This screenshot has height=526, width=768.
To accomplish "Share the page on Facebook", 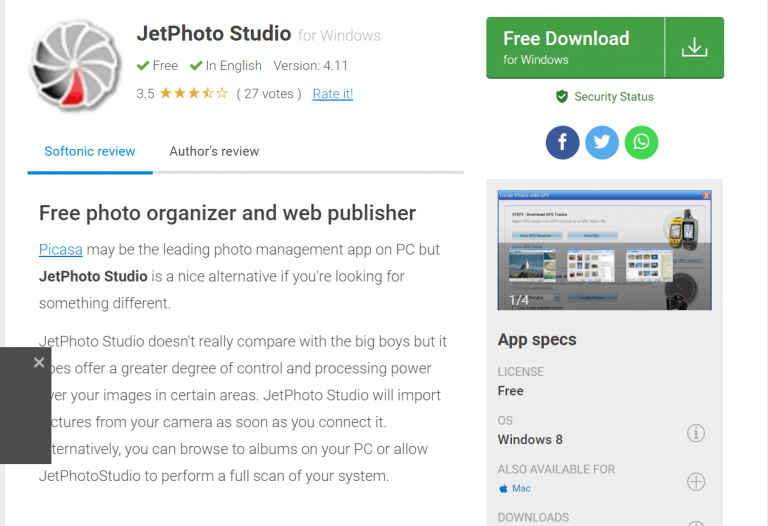I will (562, 142).
